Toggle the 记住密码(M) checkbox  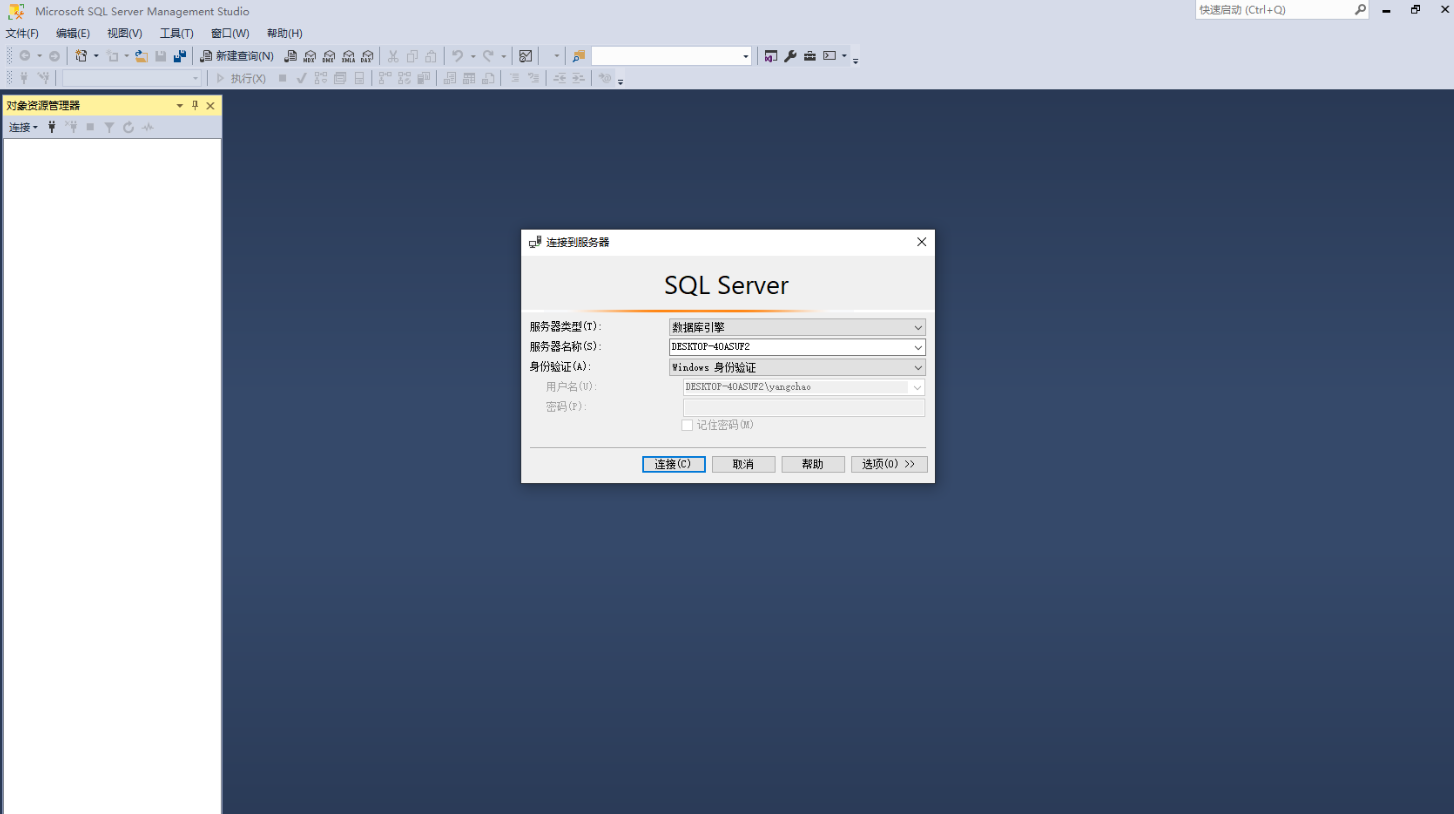[x=687, y=425]
